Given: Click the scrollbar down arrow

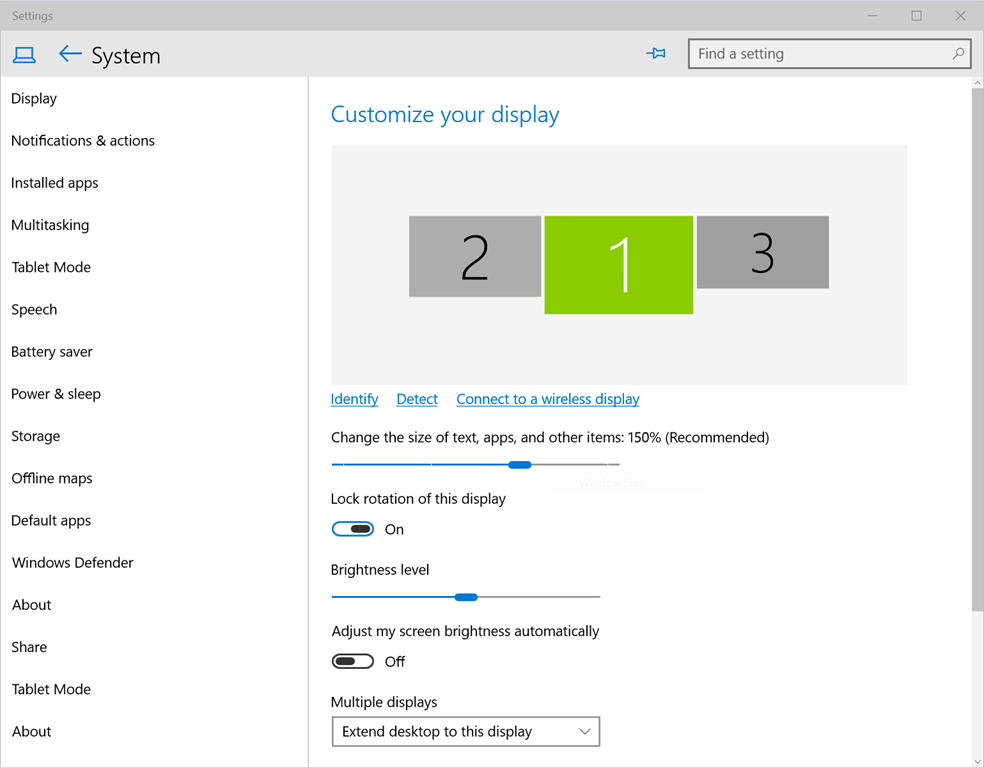Looking at the screenshot, I should click(977, 762).
